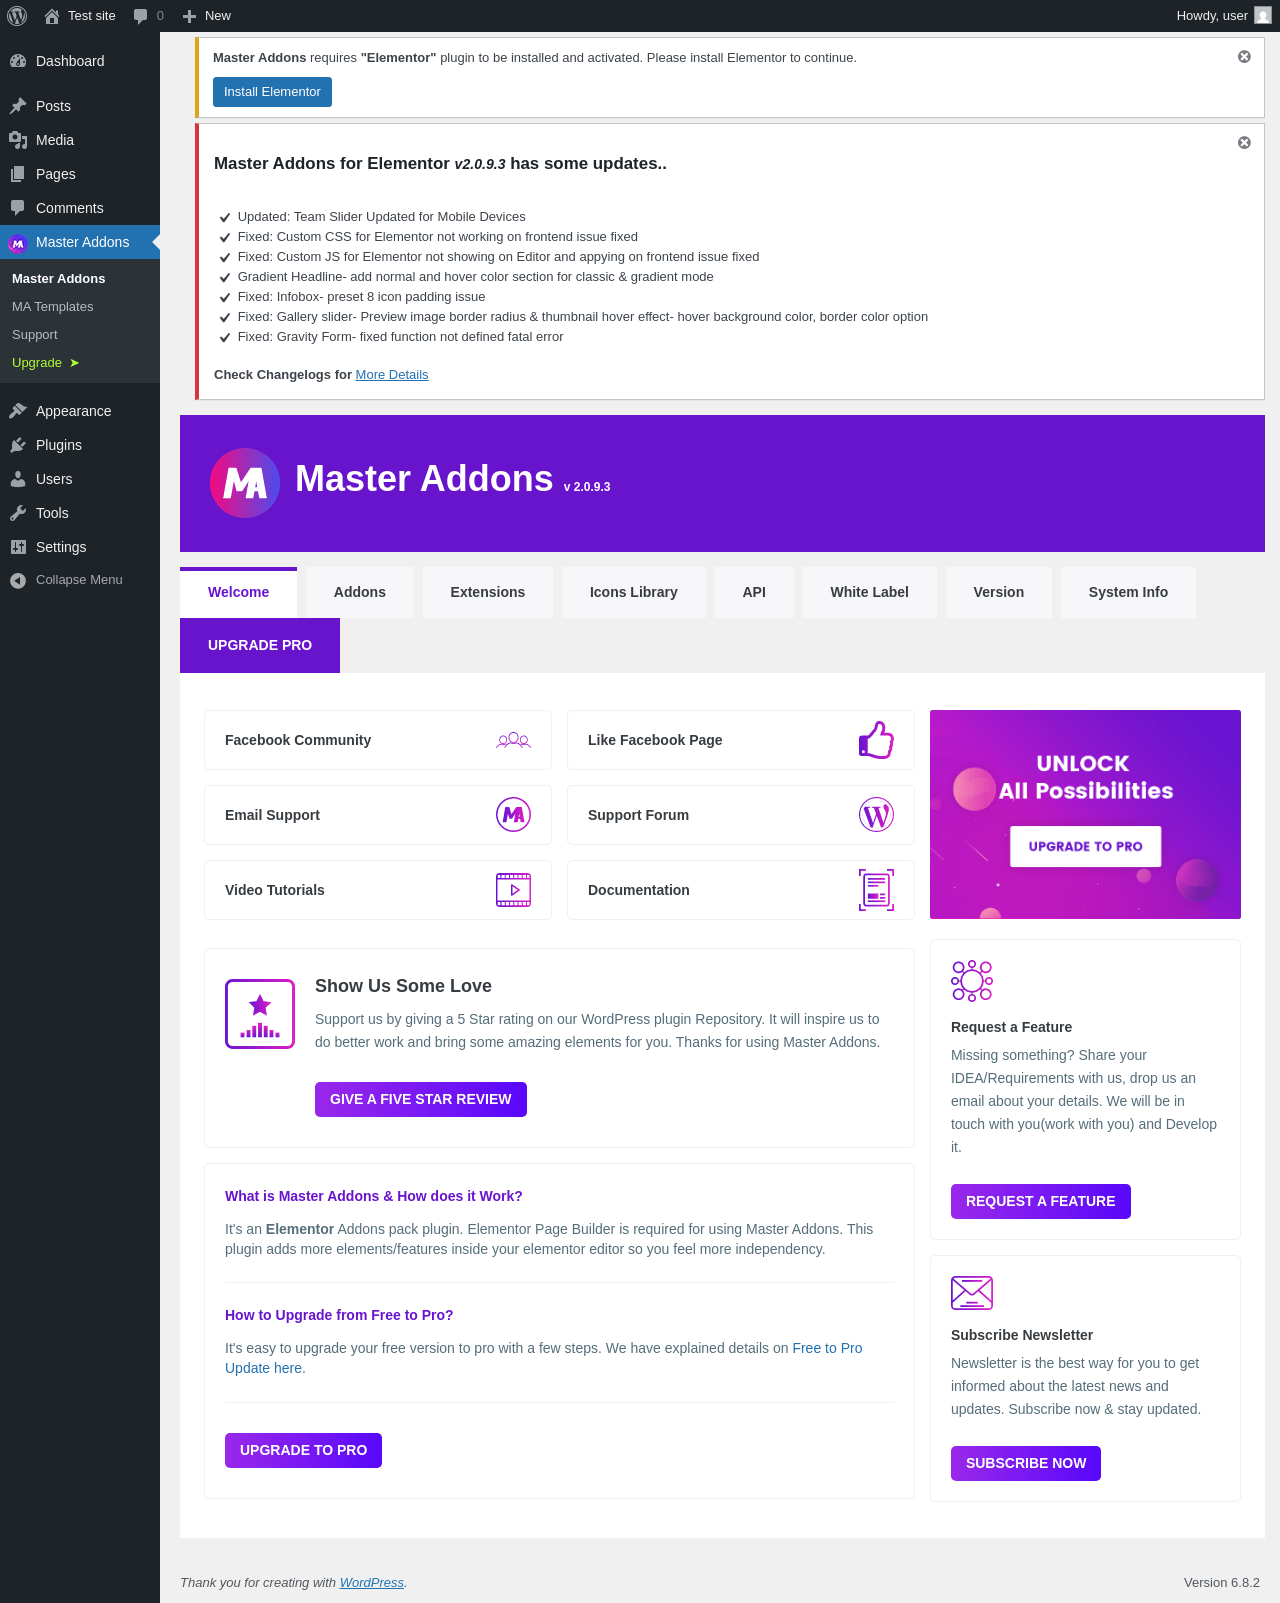Open comments bubble in admin bar

pos(148,16)
